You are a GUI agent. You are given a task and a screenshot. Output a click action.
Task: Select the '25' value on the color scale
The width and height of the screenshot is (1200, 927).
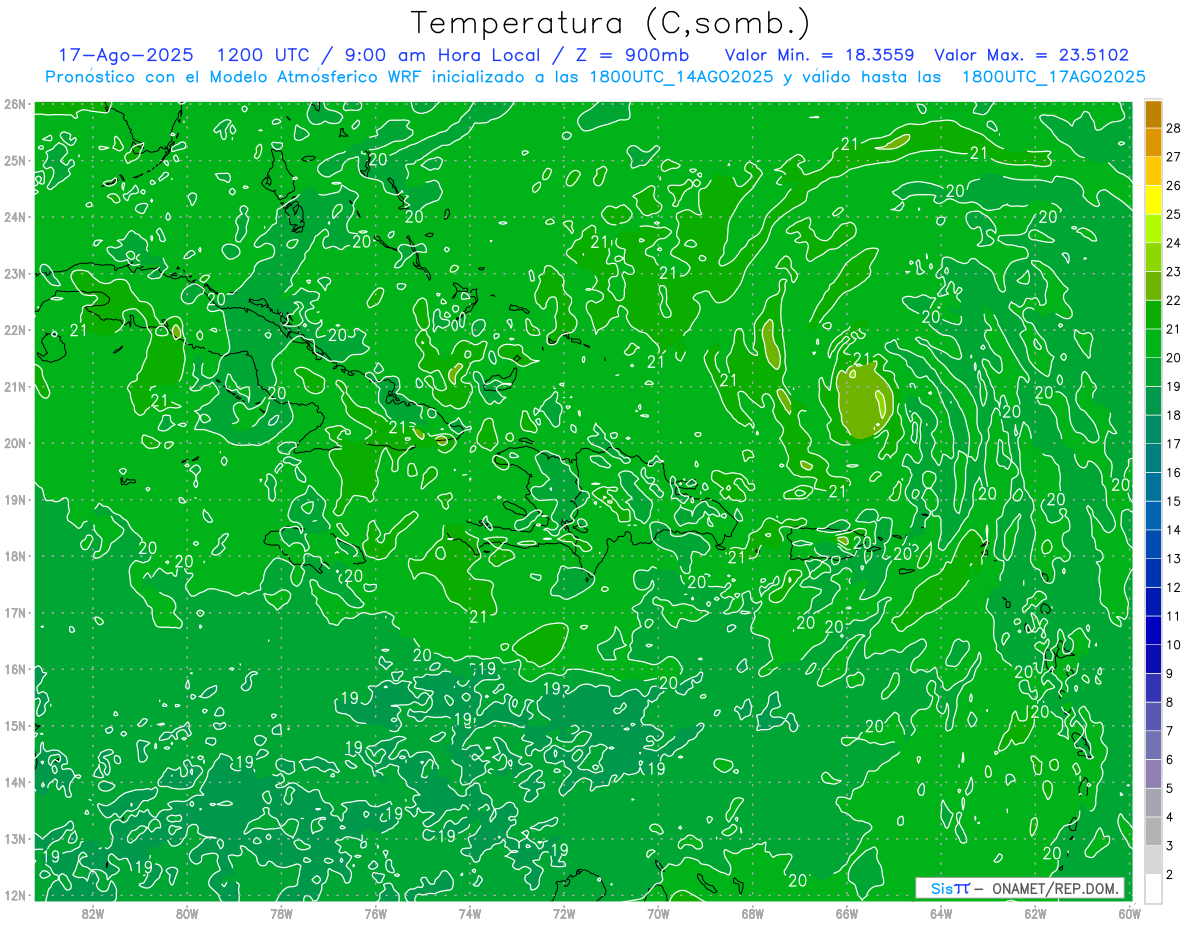pyautogui.click(x=1173, y=214)
